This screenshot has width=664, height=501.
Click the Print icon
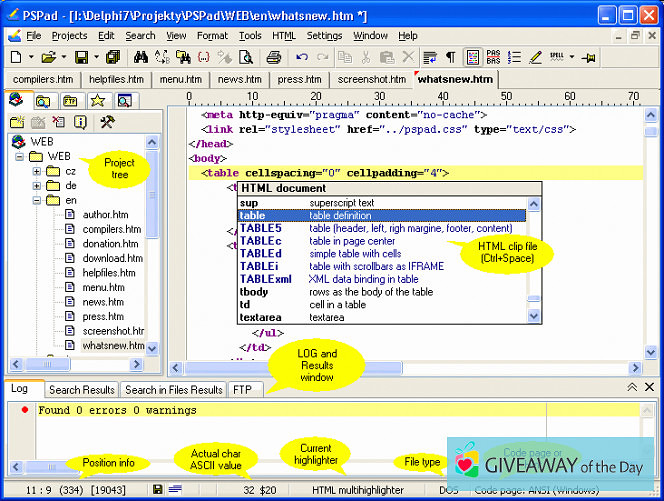(x=274, y=57)
